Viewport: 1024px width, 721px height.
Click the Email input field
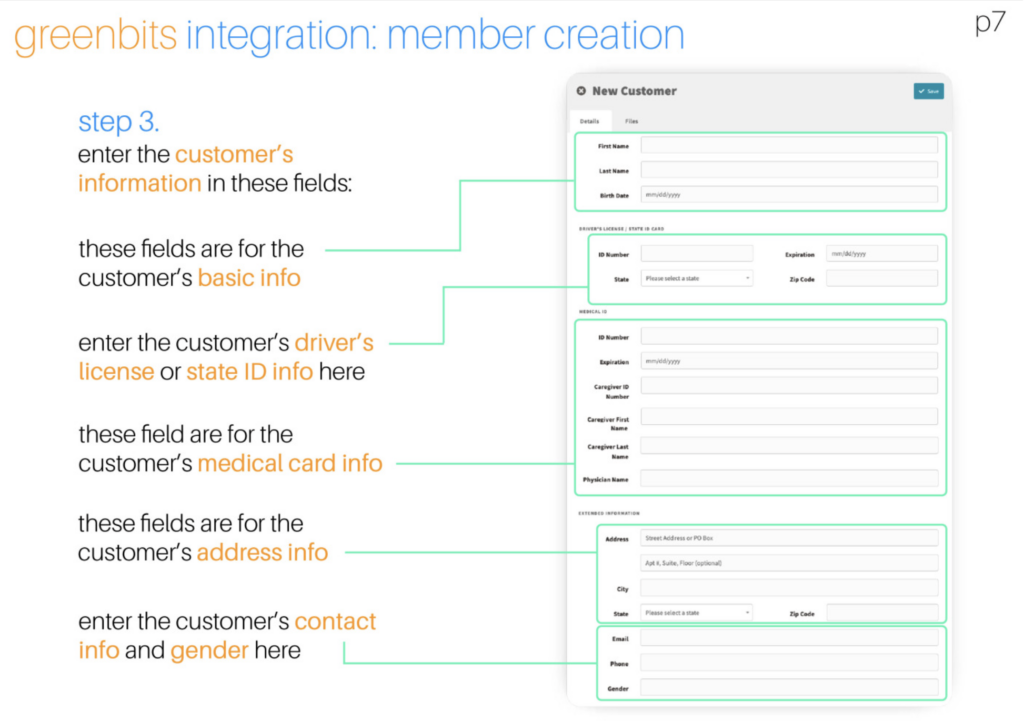[789, 637]
